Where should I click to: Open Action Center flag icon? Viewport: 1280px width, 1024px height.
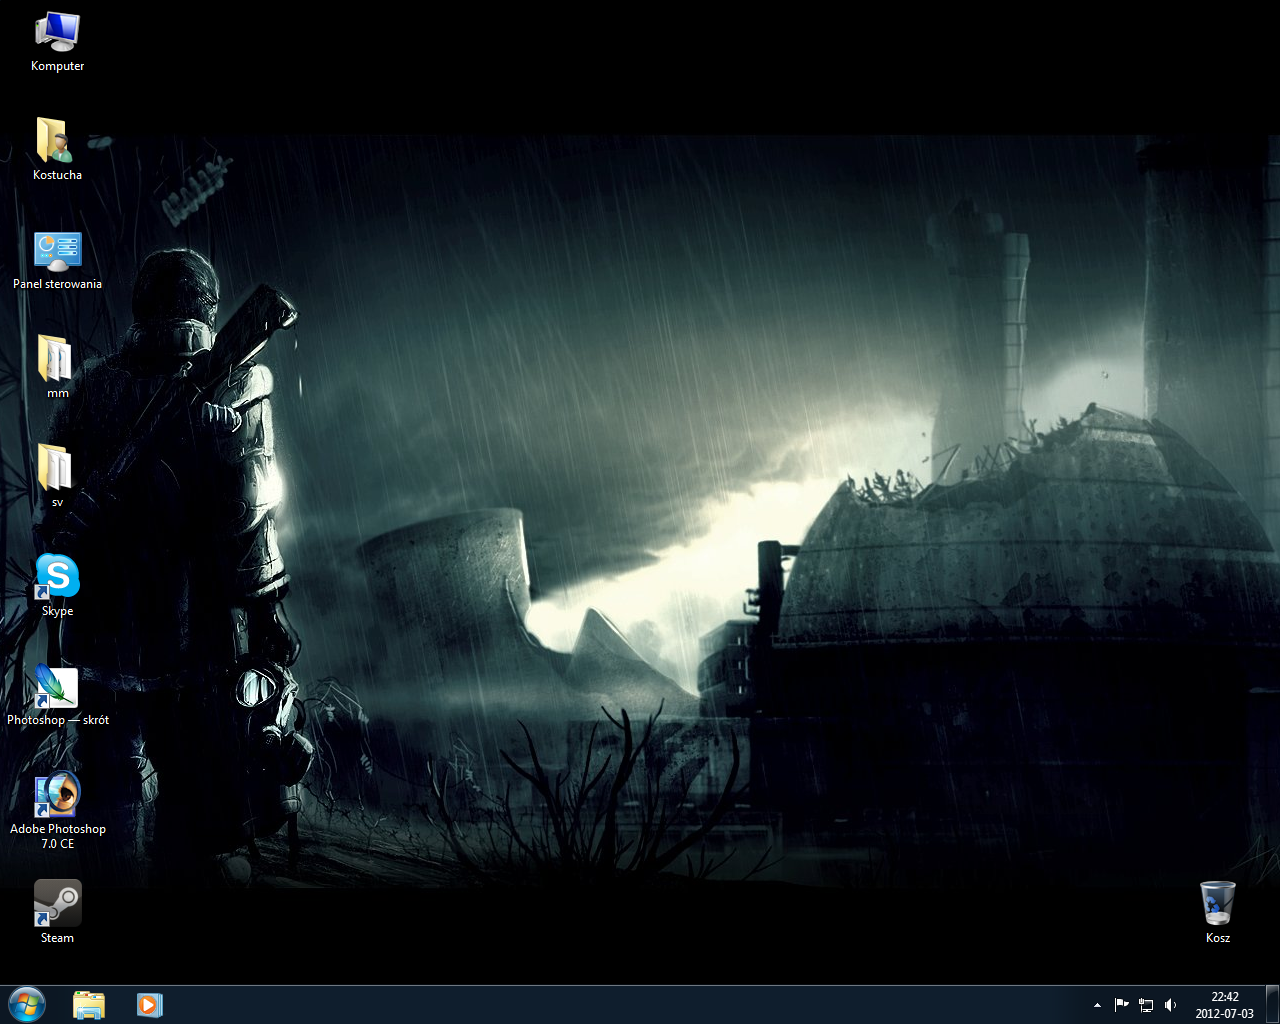pyautogui.click(x=1121, y=1005)
